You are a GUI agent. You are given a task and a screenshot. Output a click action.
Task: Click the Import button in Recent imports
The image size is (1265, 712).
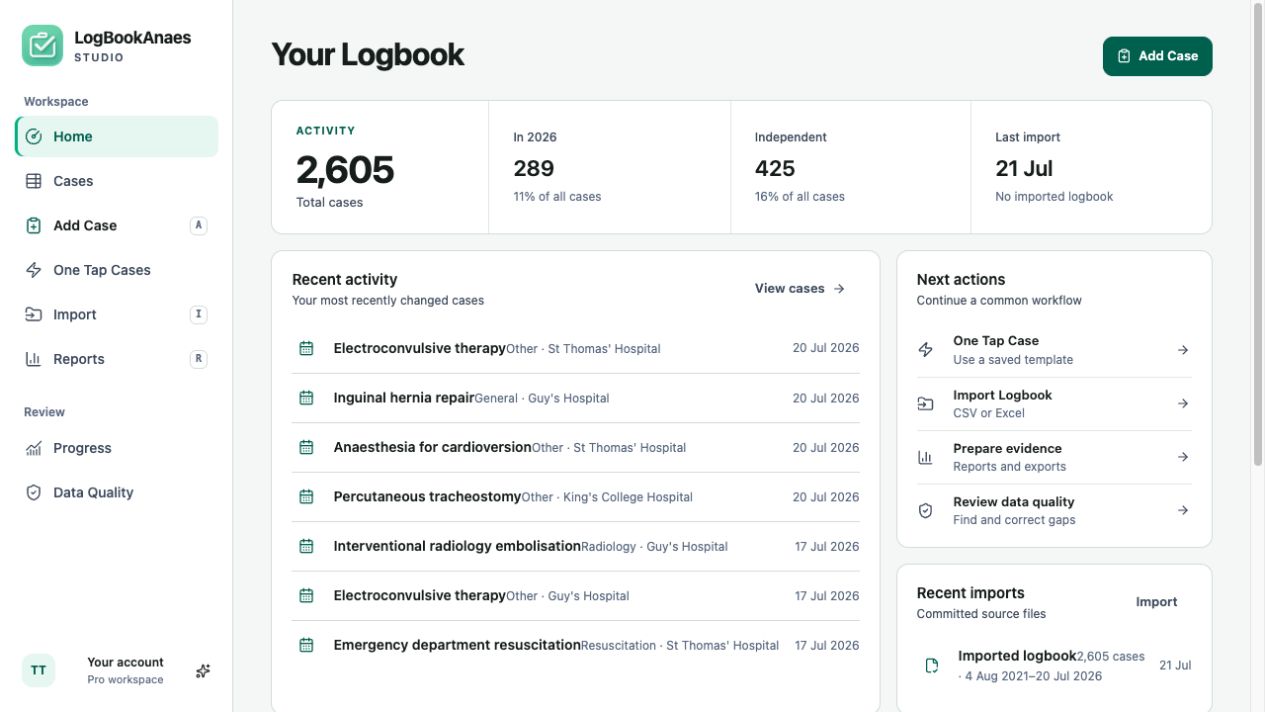(1156, 602)
